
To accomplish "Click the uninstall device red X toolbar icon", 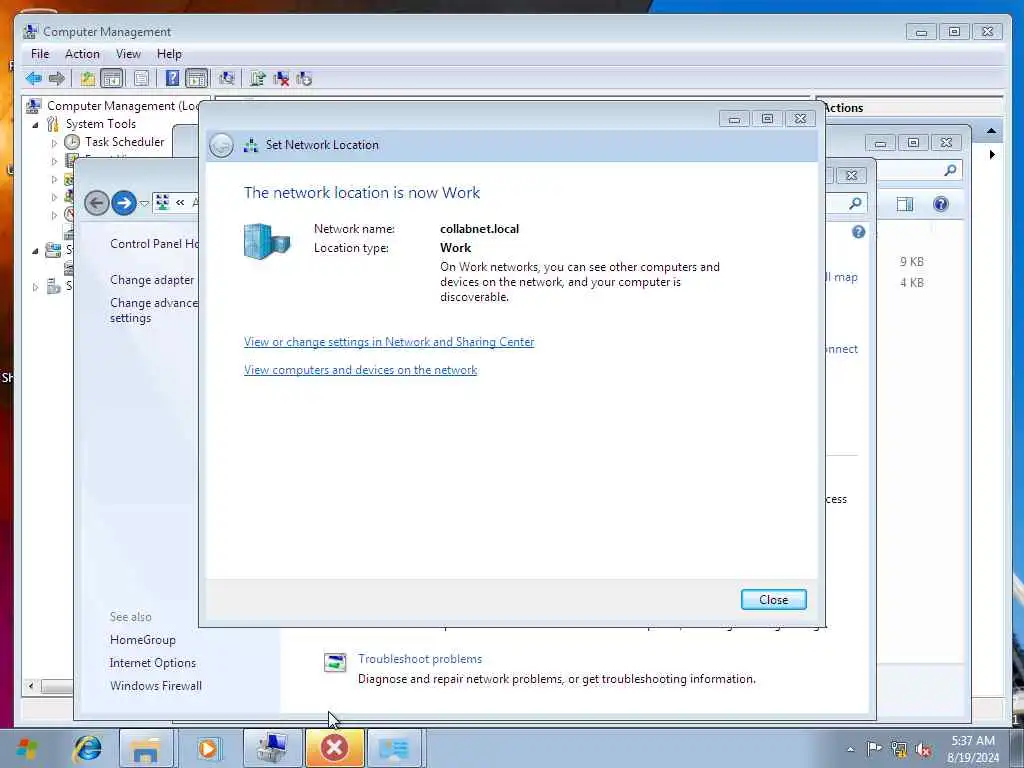I will (281, 79).
